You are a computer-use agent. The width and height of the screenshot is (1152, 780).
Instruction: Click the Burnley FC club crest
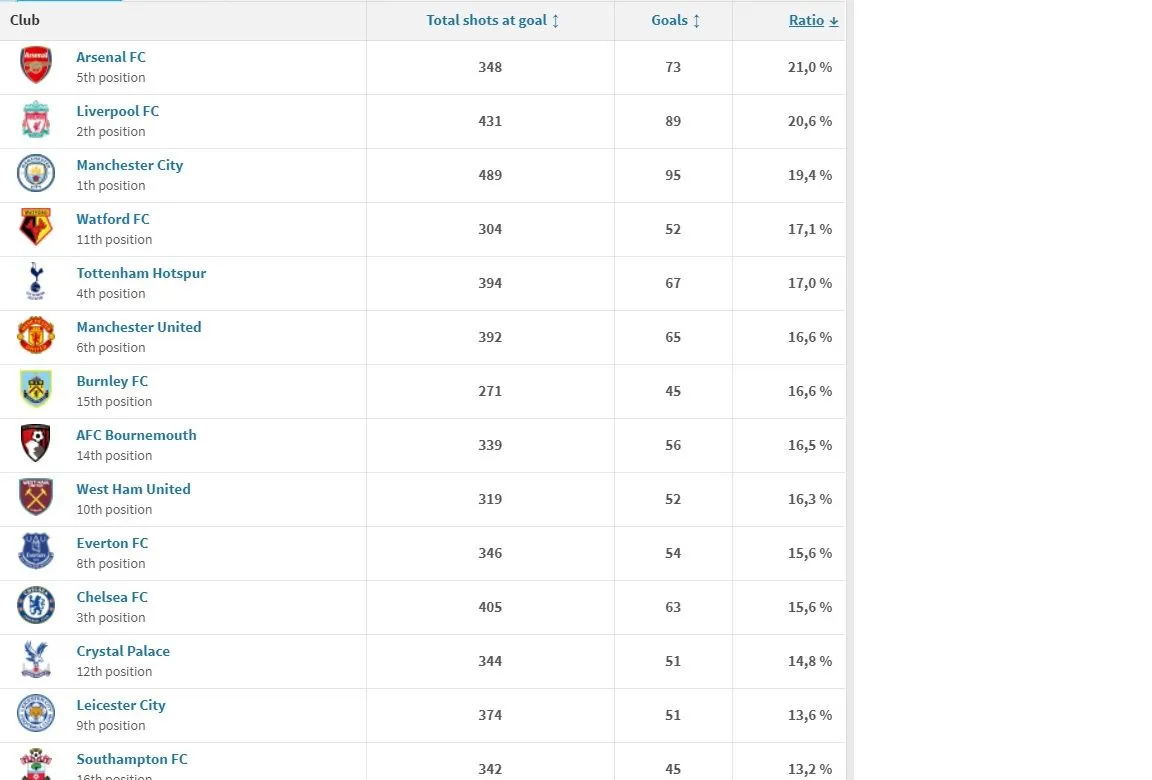pos(36,390)
